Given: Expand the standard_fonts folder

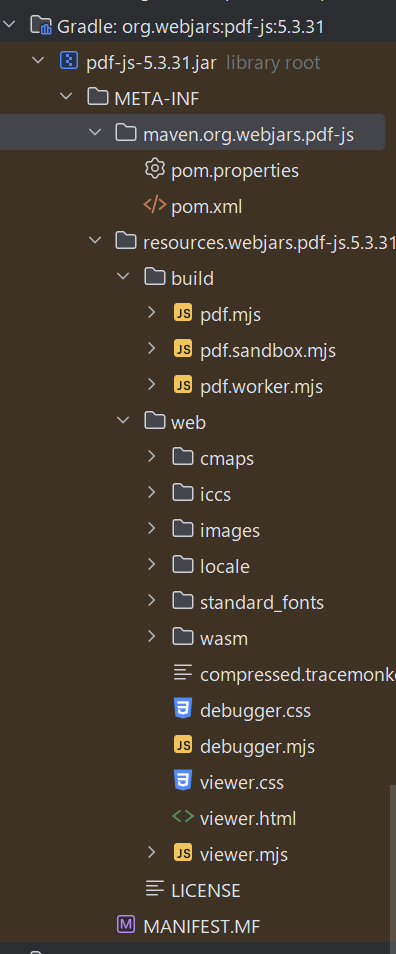Looking at the screenshot, I should pos(152,601).
